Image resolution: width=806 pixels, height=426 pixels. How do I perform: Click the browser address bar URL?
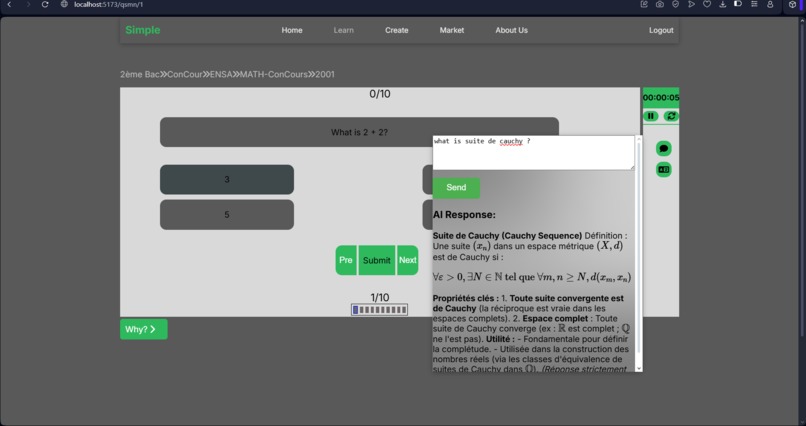(108, 5)
